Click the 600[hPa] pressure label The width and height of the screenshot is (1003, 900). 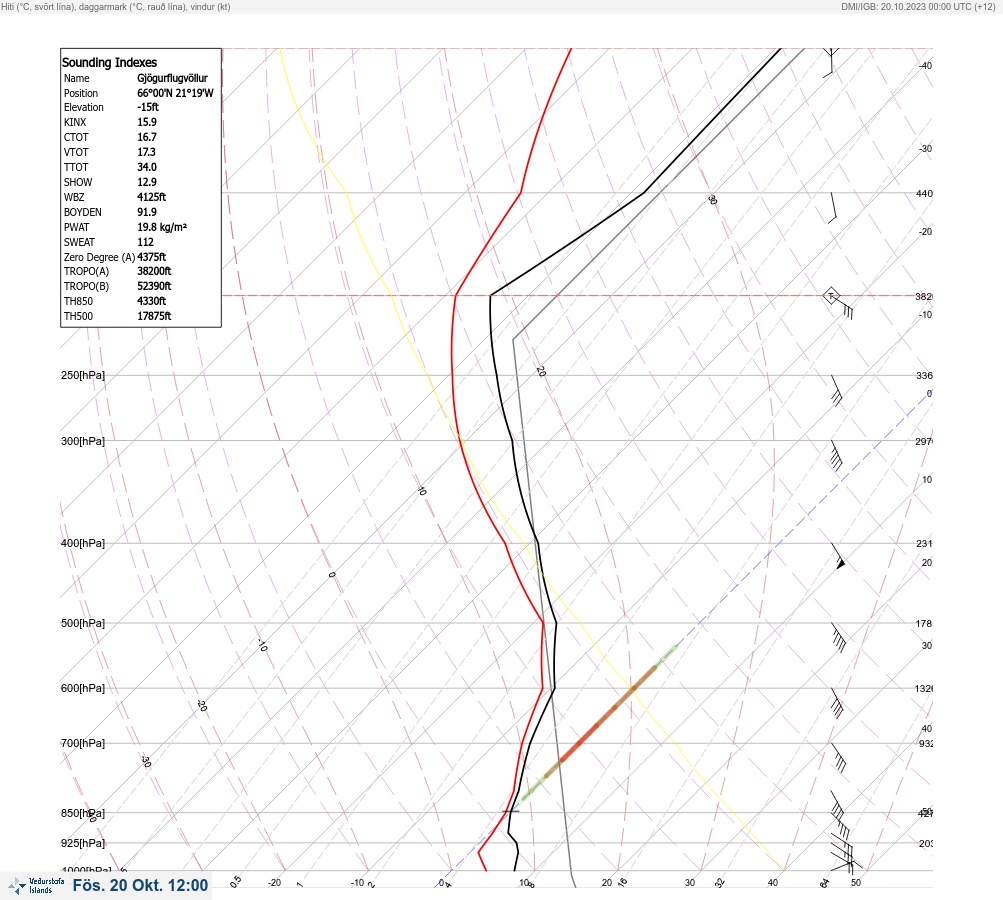point(83,689)
